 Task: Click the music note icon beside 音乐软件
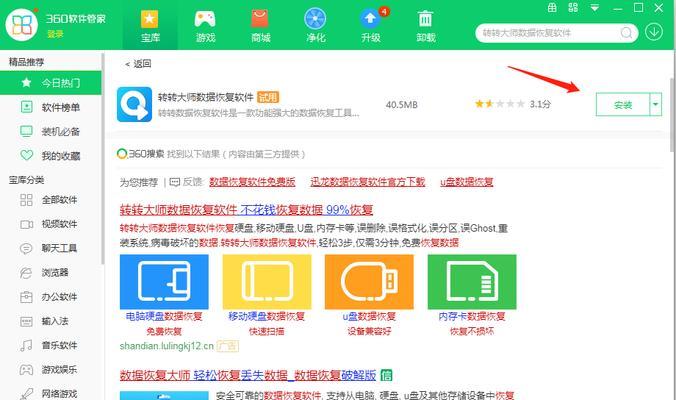pyautogui.click(x=26, y=345)
